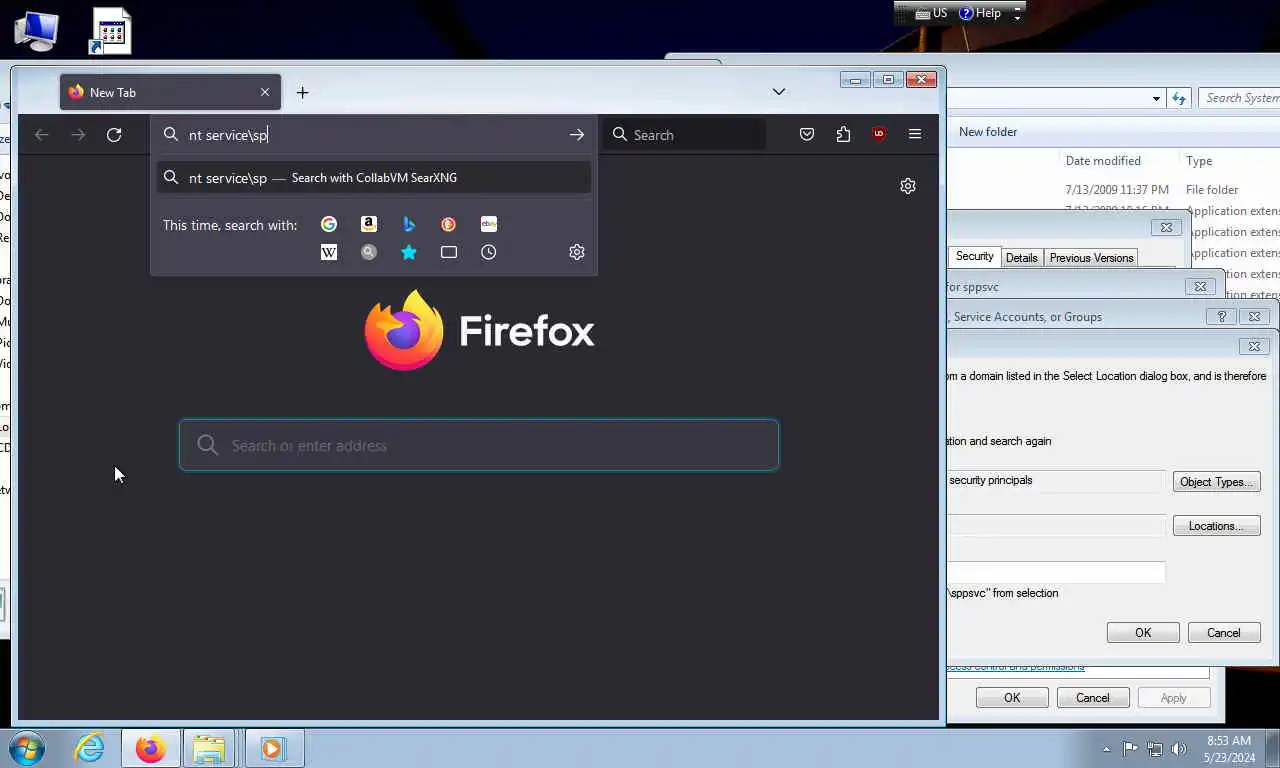Click the Firefox toolbar Search box

coord(685,134)
